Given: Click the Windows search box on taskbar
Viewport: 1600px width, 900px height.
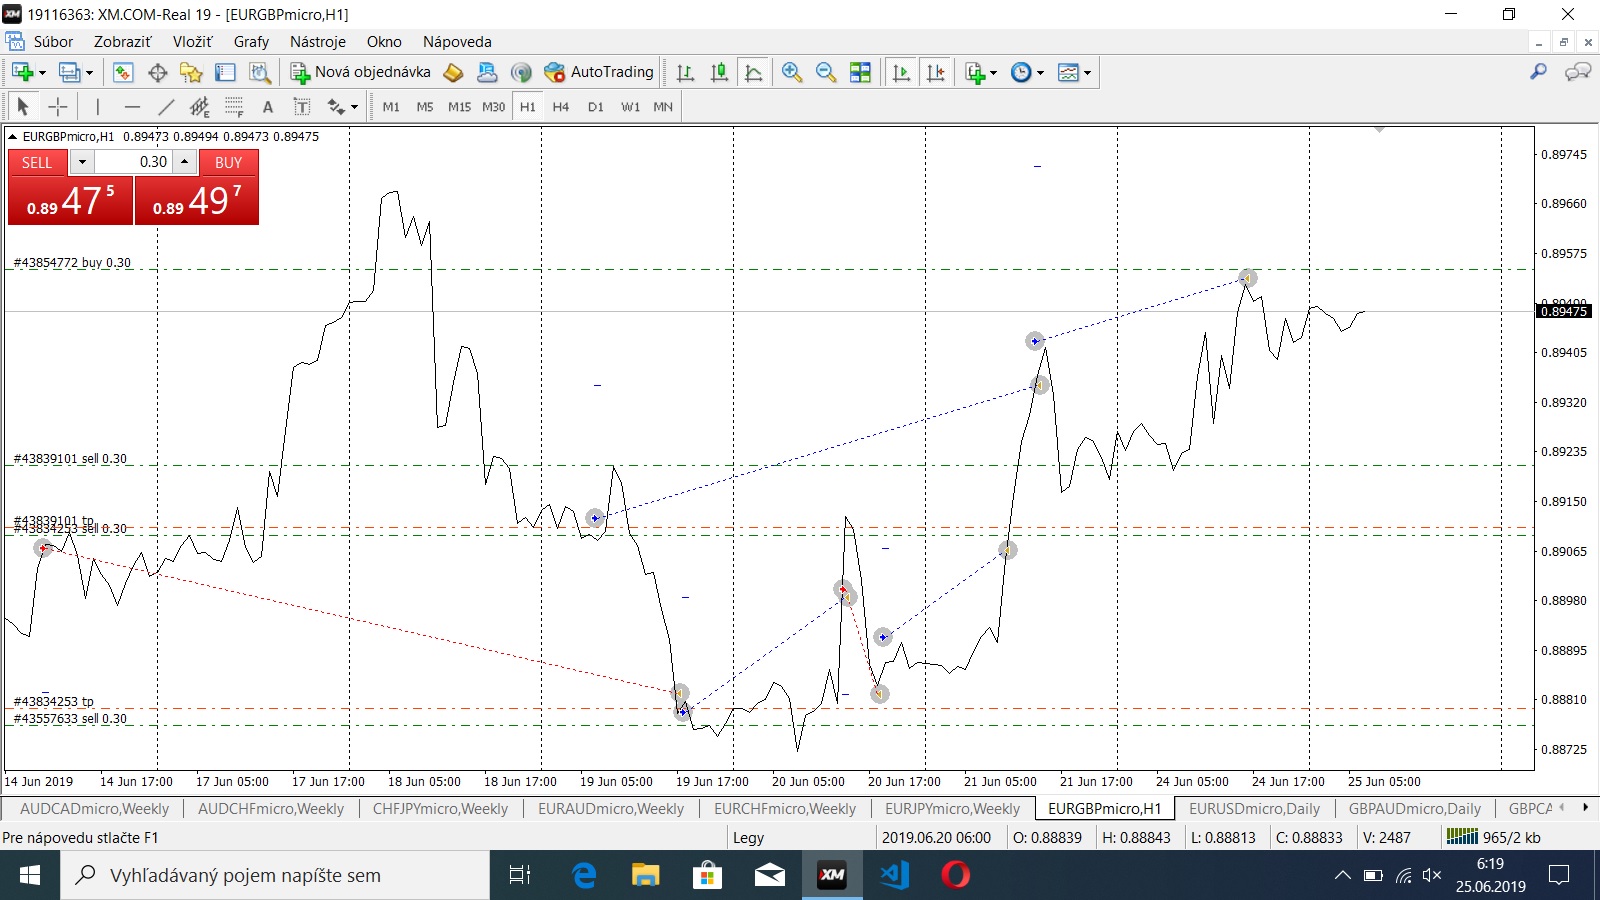Looking at the screenshot, I should click(276, 875).
